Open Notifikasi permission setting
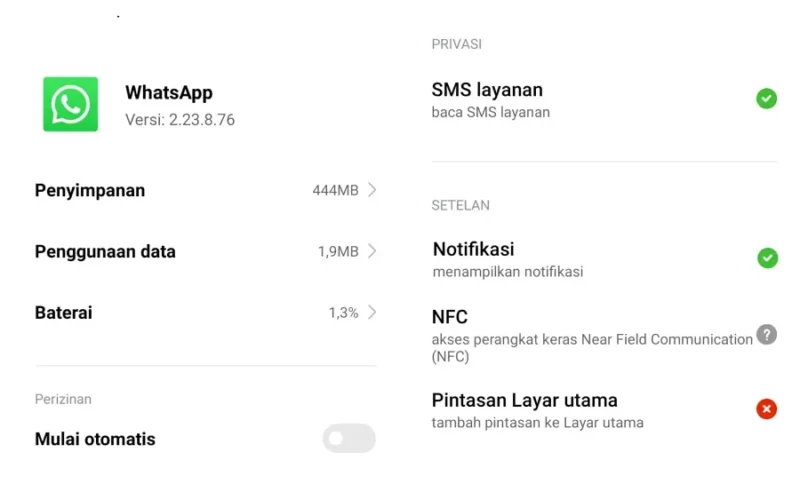This screenshot has width=800, height=484. pyautogui.click(x=605, y=259)
